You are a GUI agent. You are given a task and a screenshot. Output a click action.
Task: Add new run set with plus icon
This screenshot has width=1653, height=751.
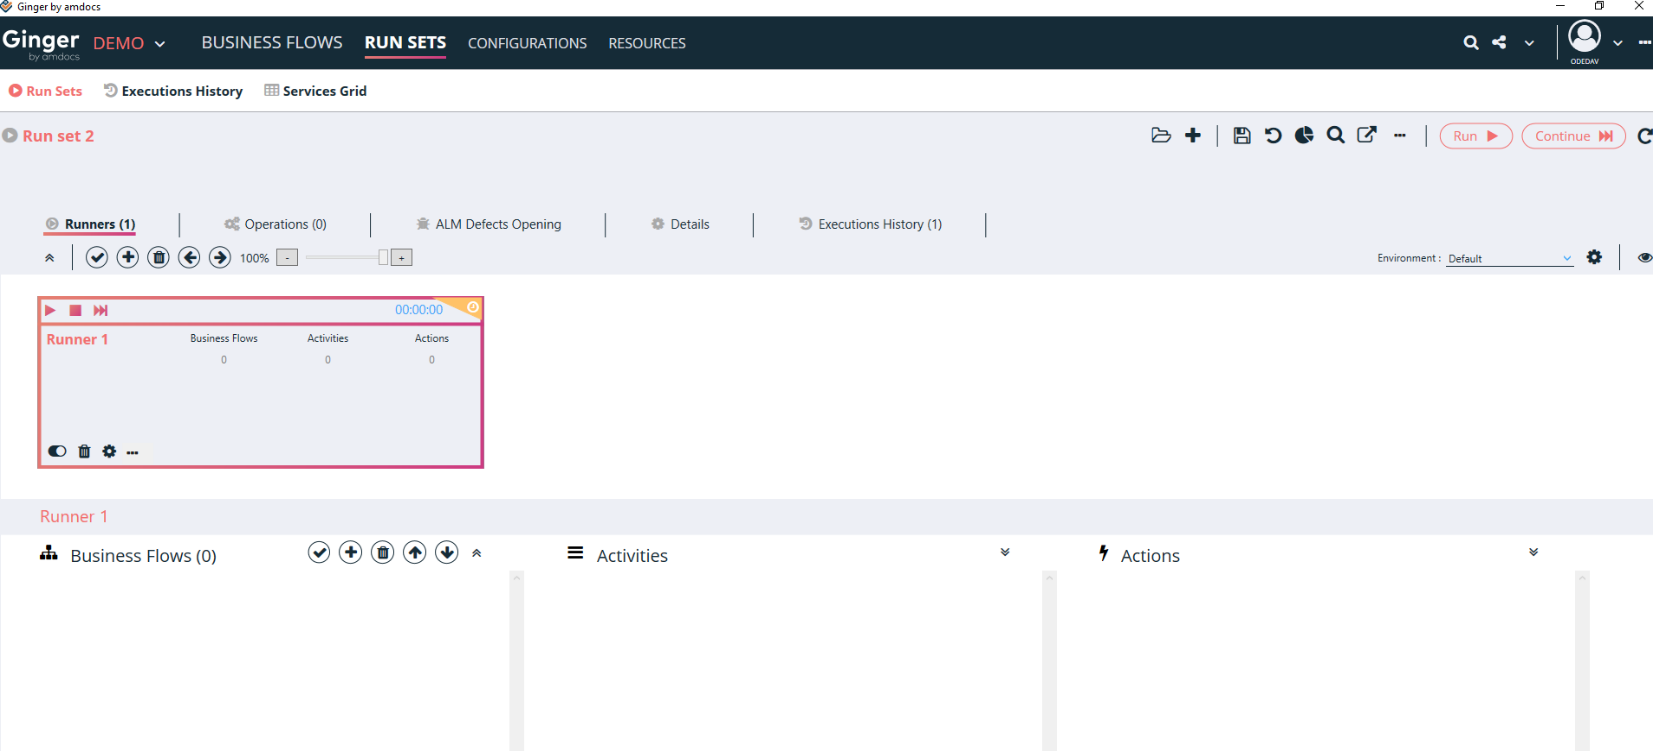pyautogui.click(x=1193, y=136)
